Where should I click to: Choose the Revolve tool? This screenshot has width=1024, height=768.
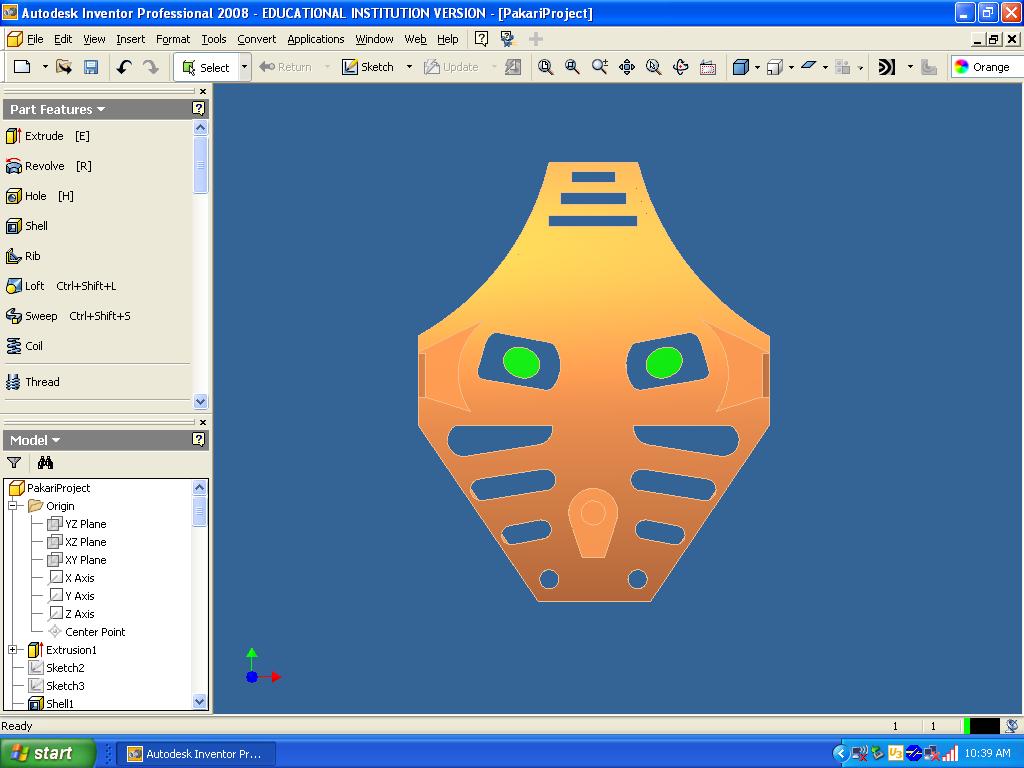click(x=45, y=166)
